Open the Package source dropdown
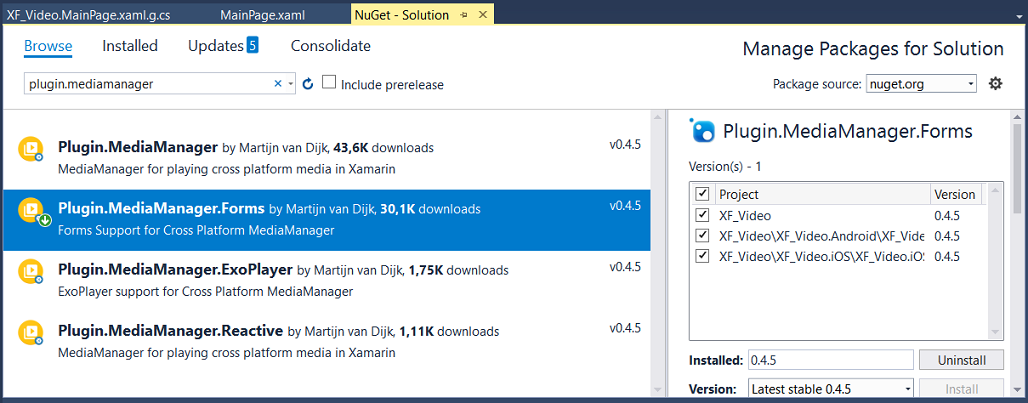The height and width of the screenshot is (403, 1028). [x=921, y=84]
